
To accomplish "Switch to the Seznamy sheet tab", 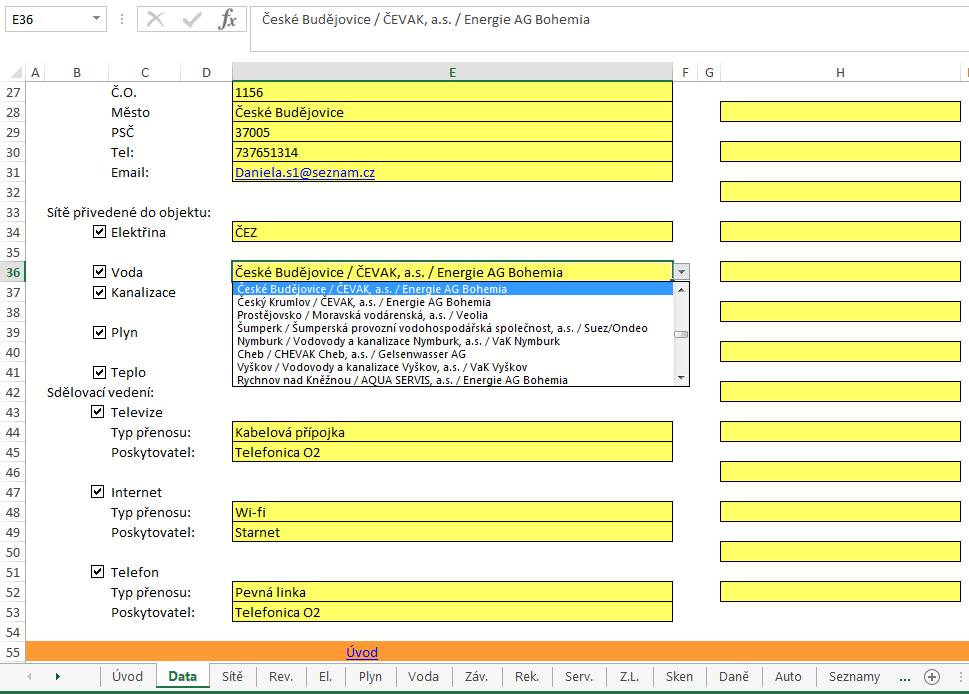I will pos(855,677).
